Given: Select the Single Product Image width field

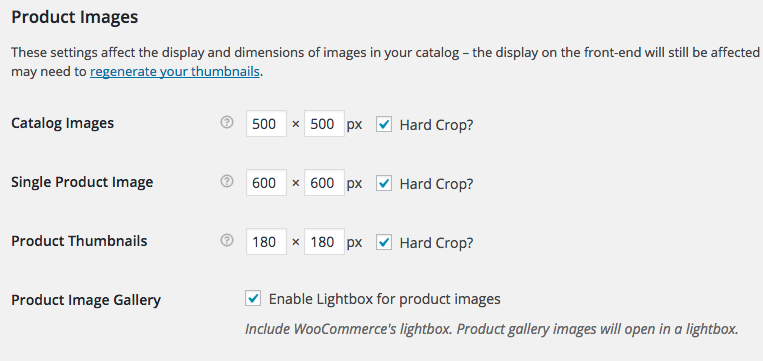Looking at the screenshot, I should pyautogui.click(x=266, y=183).
